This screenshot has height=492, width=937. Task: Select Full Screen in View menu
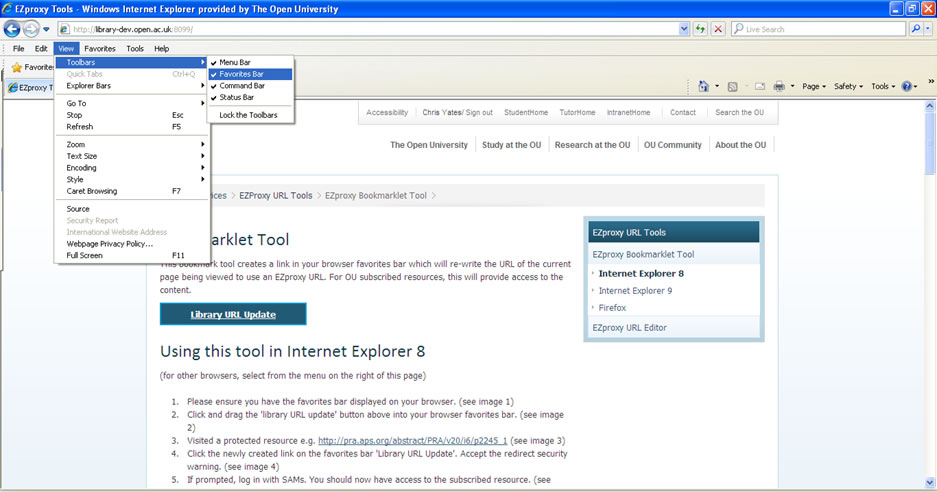(x=131, y=255)
